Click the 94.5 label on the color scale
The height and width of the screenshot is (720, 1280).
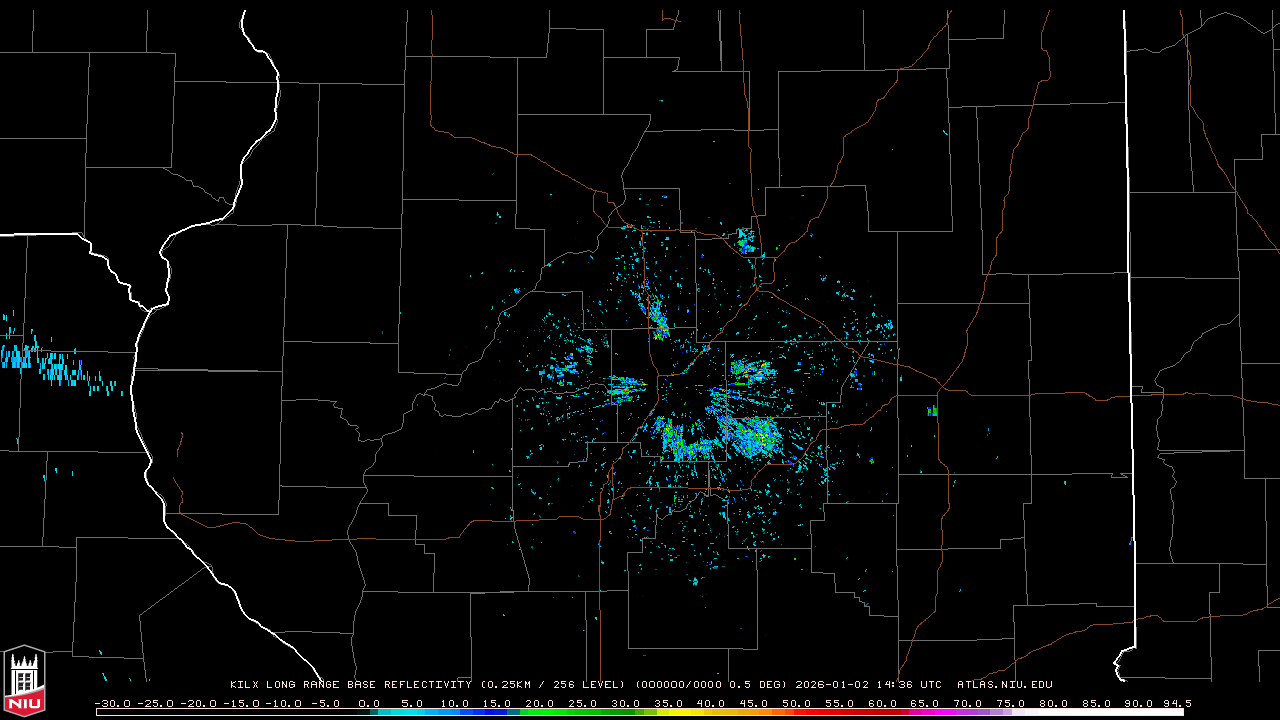coord(1176,703)
